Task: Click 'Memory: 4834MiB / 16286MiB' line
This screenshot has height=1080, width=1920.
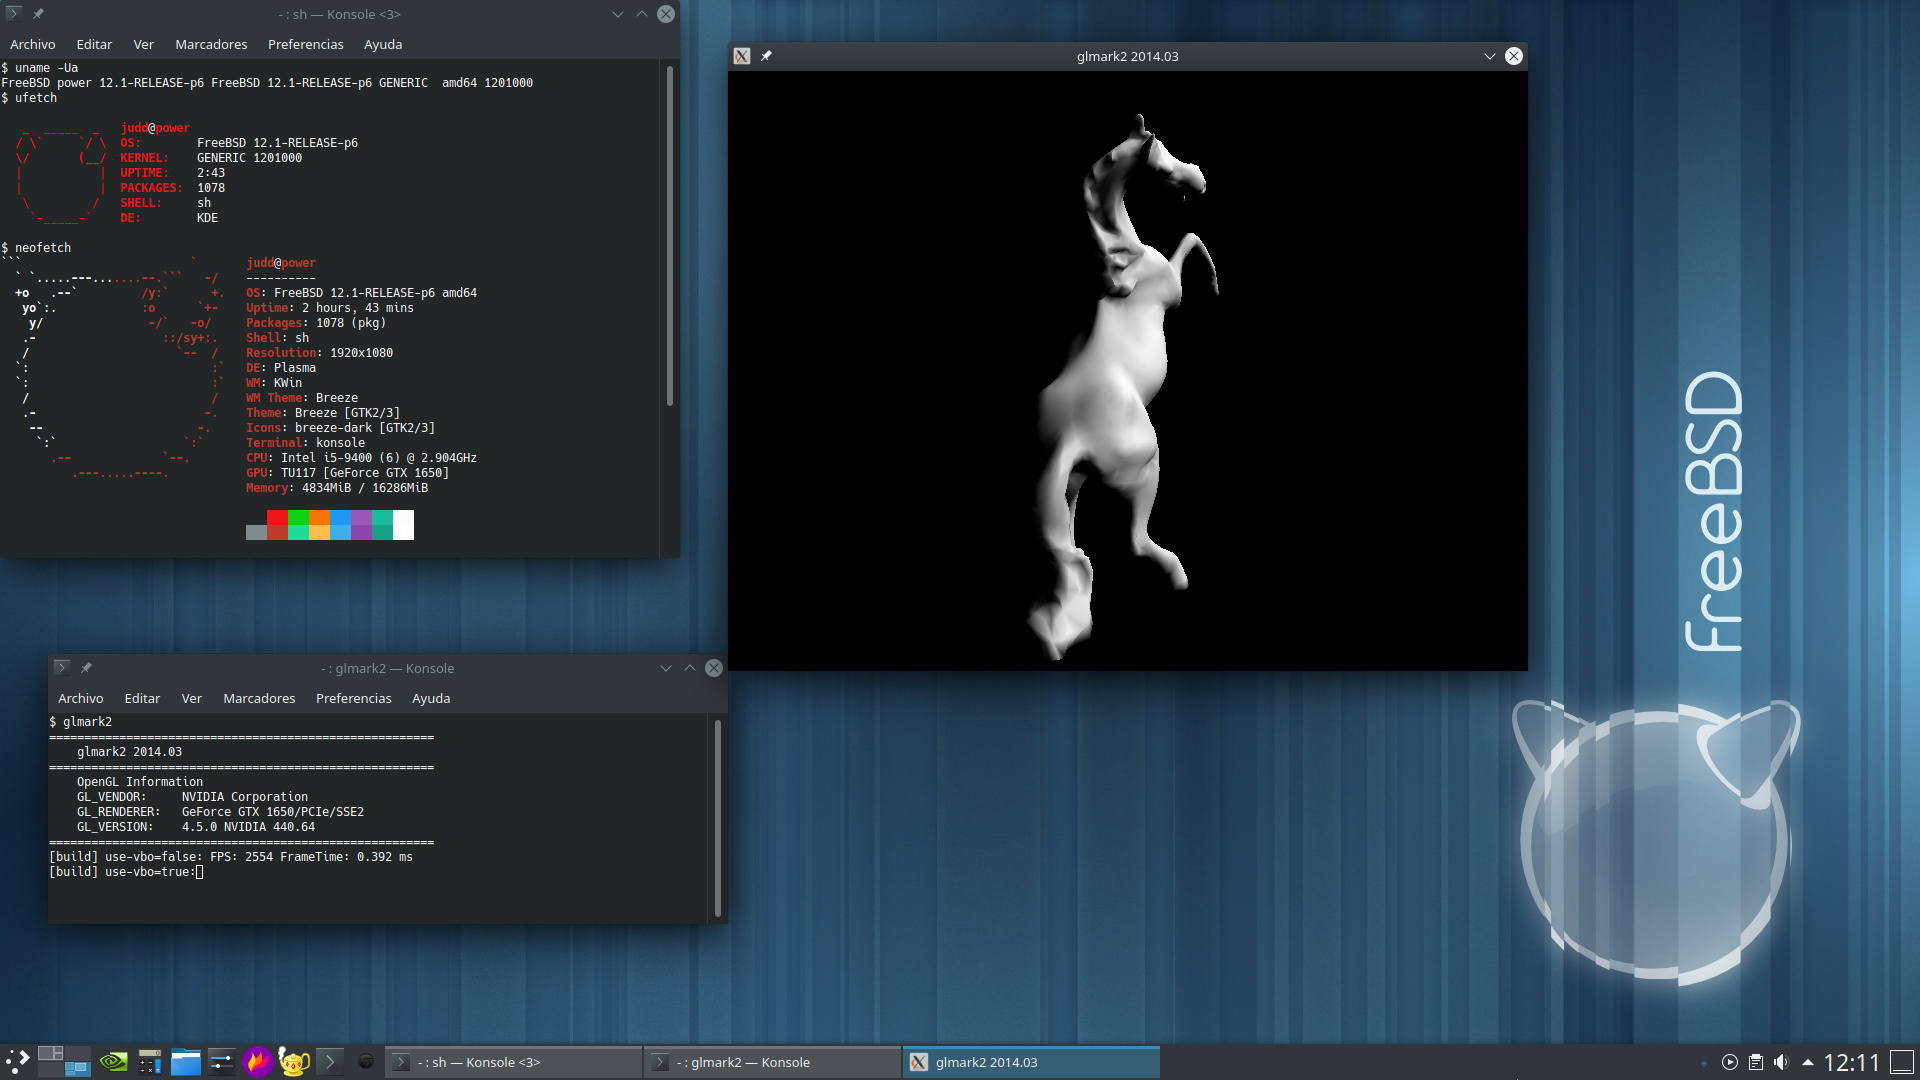Action: pos(337,488)
